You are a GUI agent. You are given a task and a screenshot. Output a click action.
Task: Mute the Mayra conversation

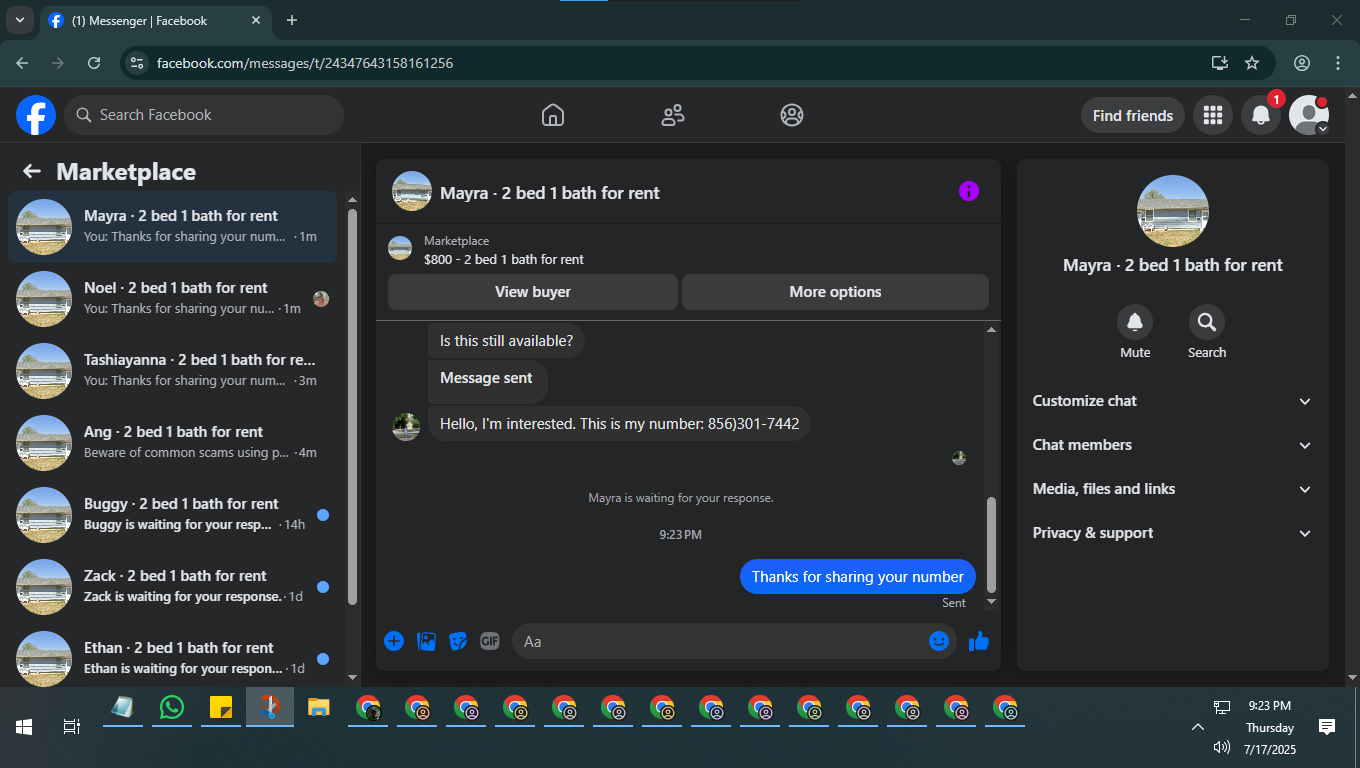tap(1135, 322)
